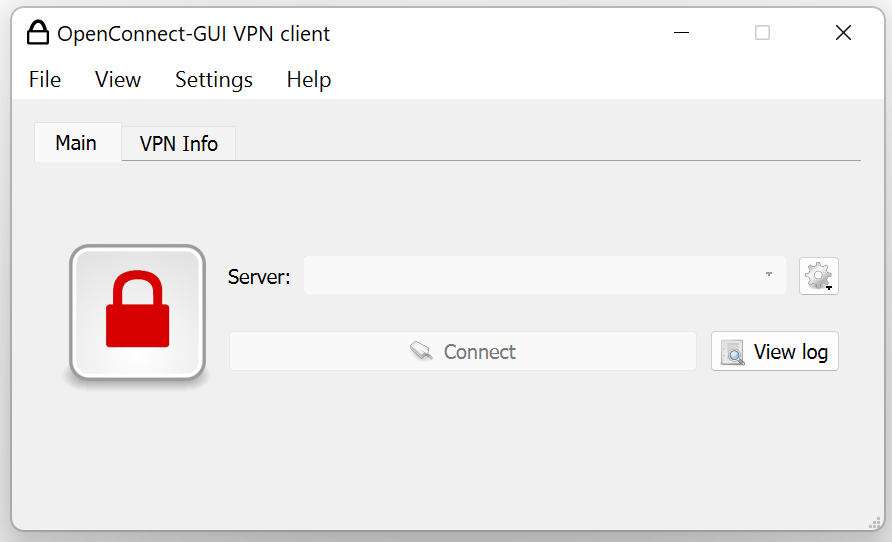Click the red padlock connection status icon

[x=137, y=313]
